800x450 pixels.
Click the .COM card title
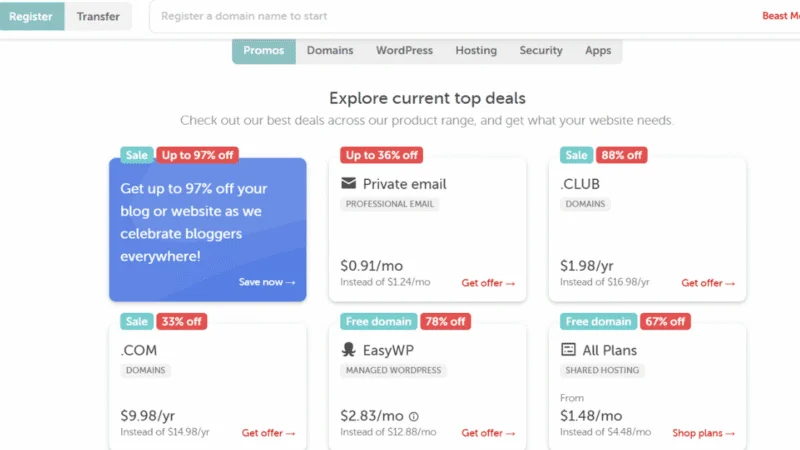click(139, 350)
